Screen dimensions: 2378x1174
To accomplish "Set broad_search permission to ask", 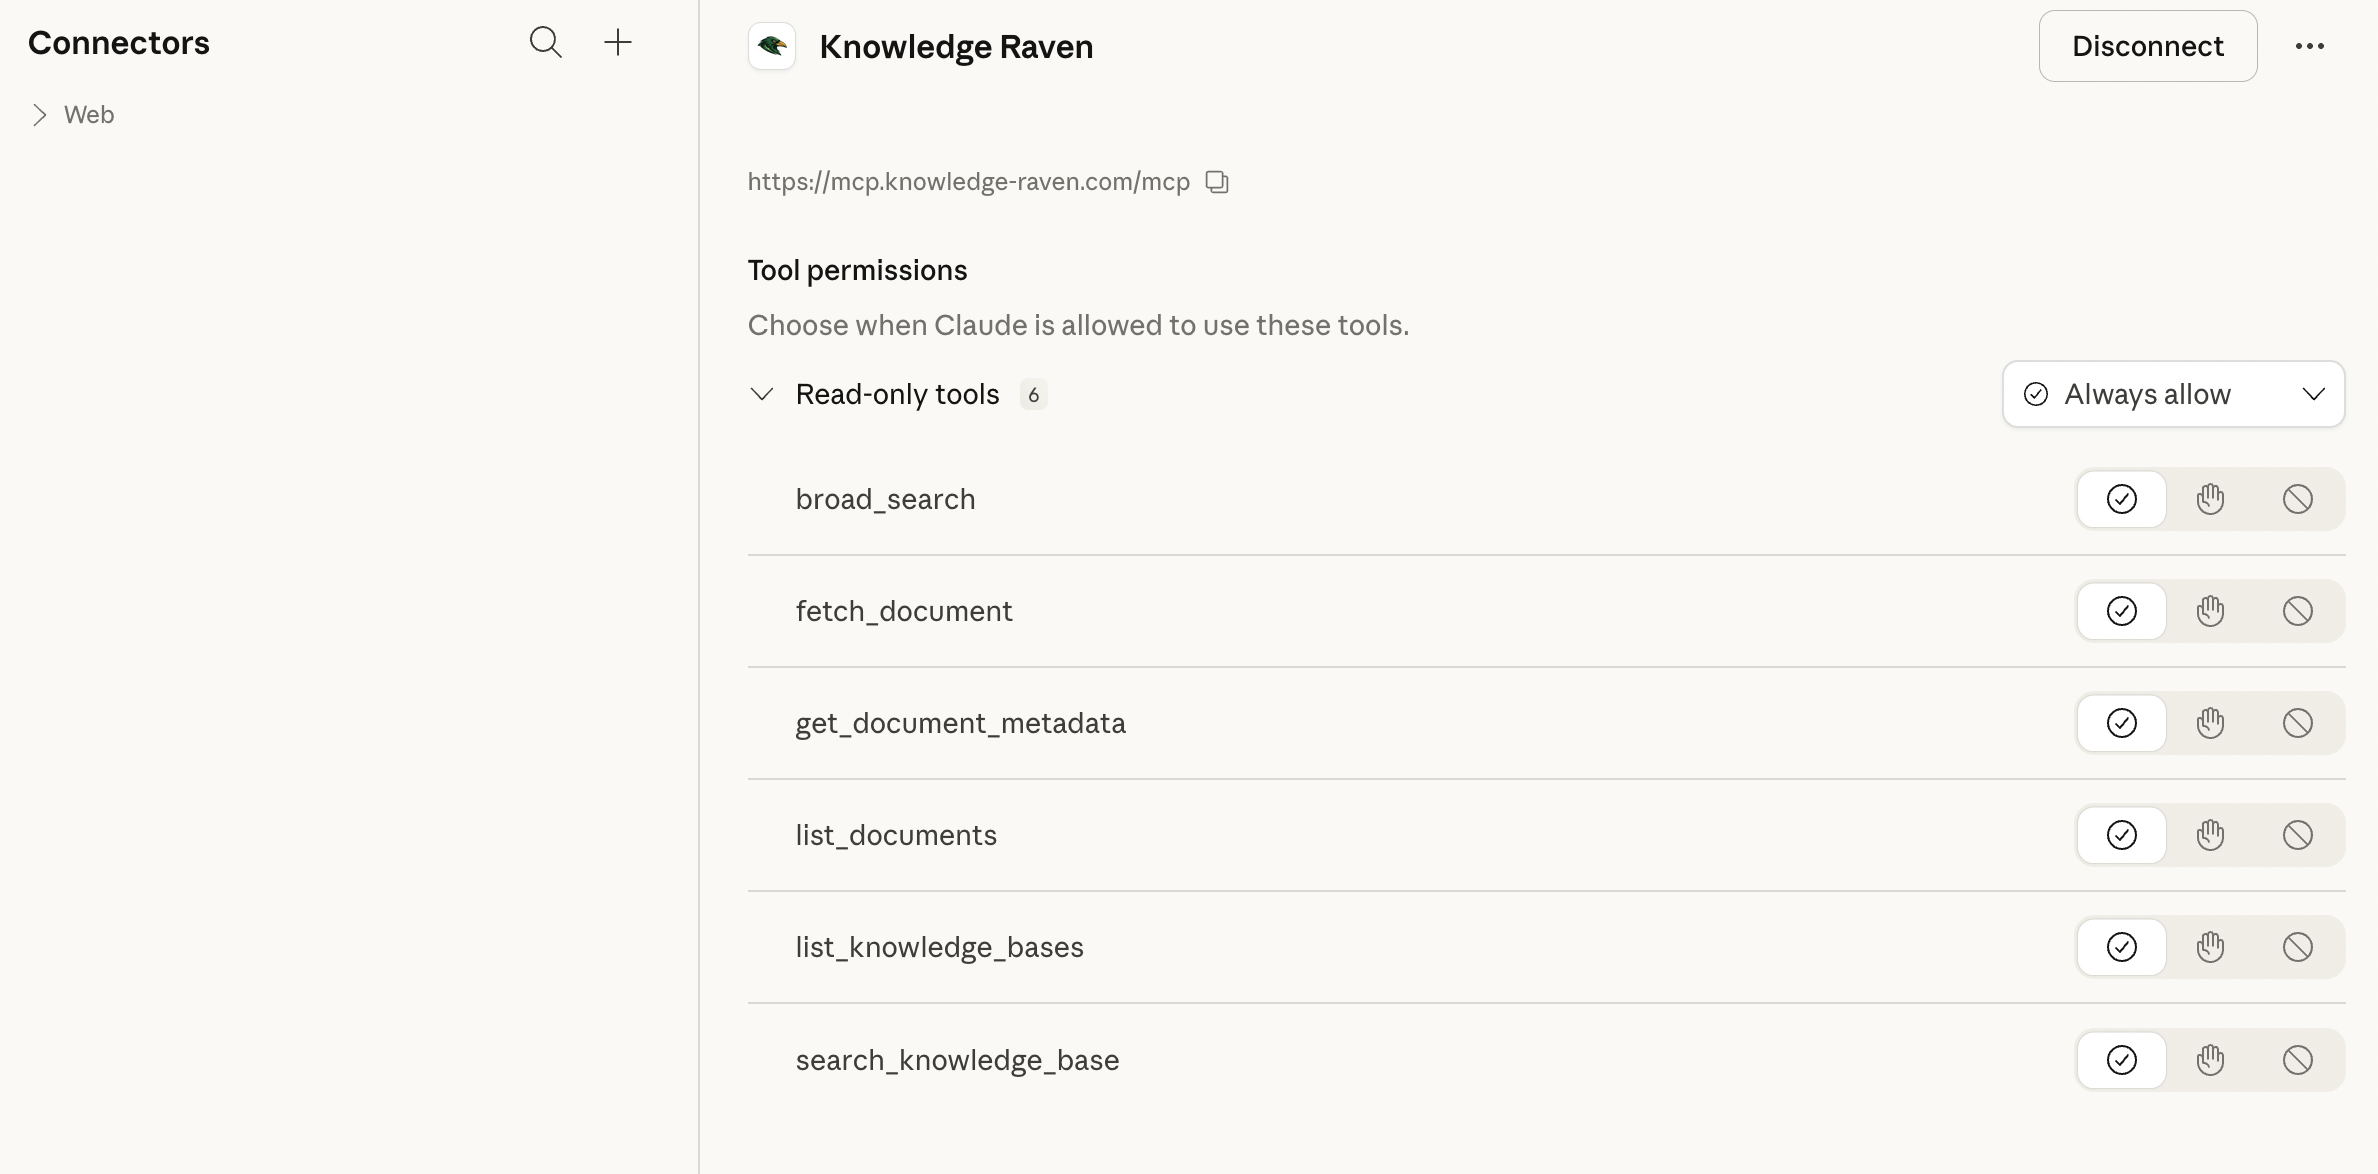I will tap(2210, 499).
